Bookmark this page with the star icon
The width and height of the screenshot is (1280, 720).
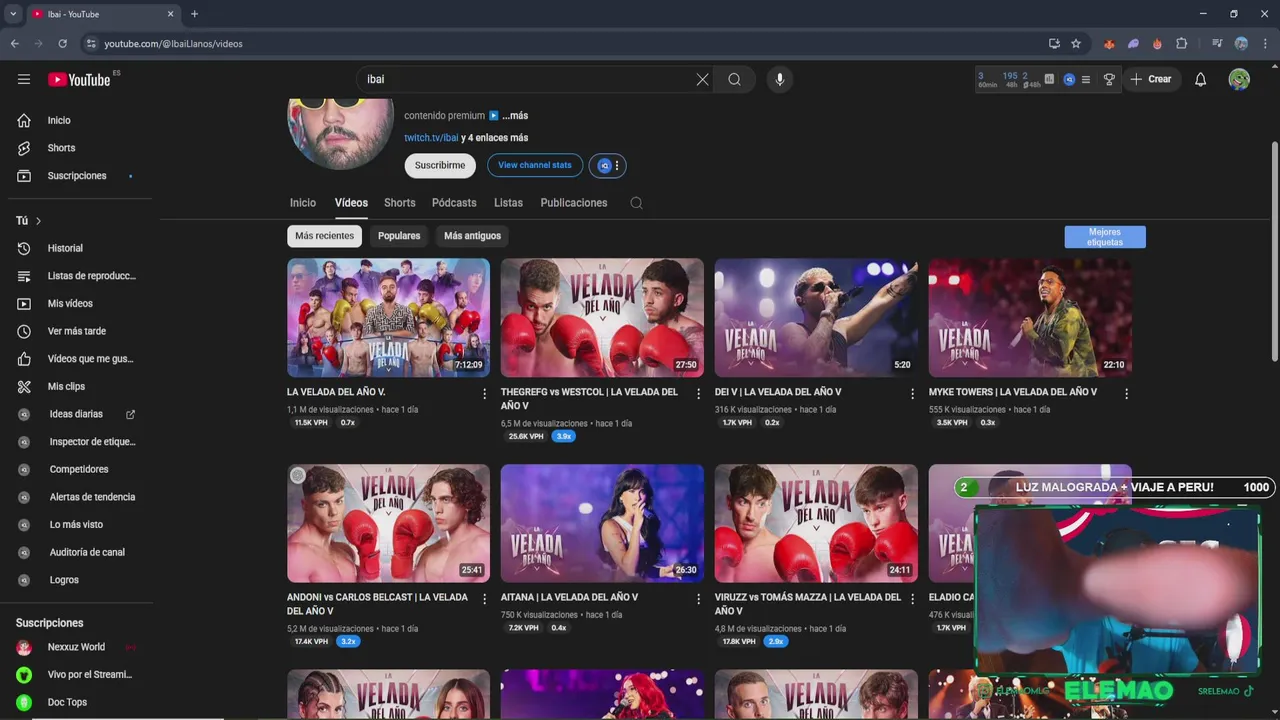1076,44
